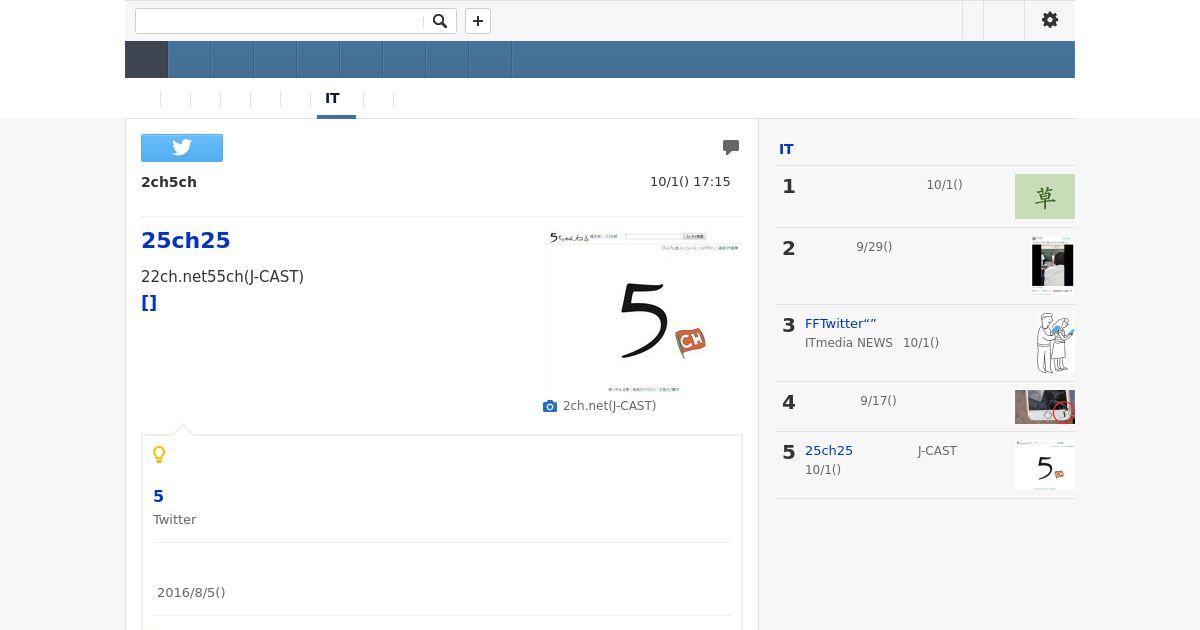Click the blue [] link below summary
The image size is (1200, 630).
tap(149, 303)
